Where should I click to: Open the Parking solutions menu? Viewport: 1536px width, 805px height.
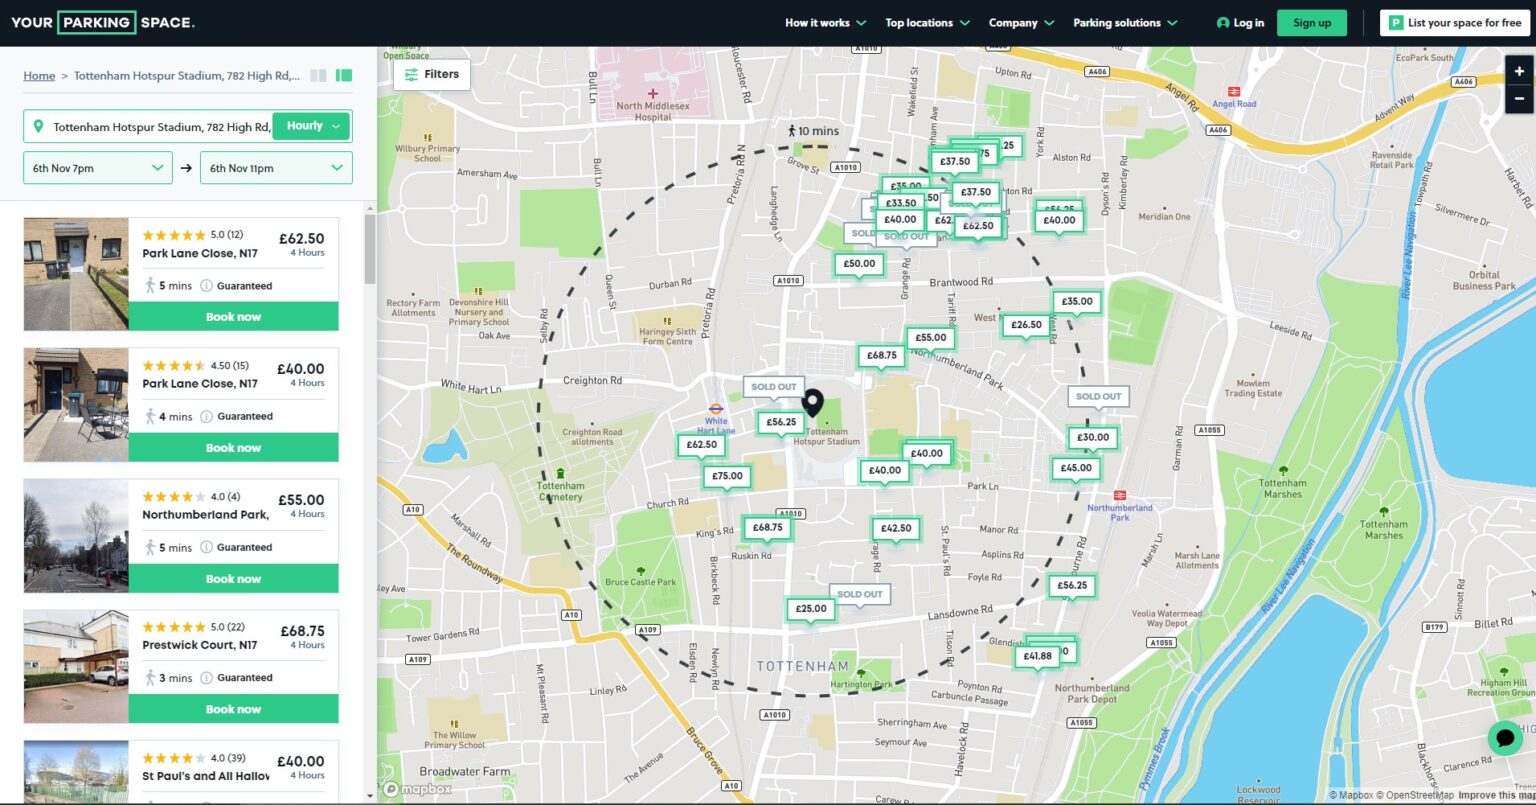1118,22
